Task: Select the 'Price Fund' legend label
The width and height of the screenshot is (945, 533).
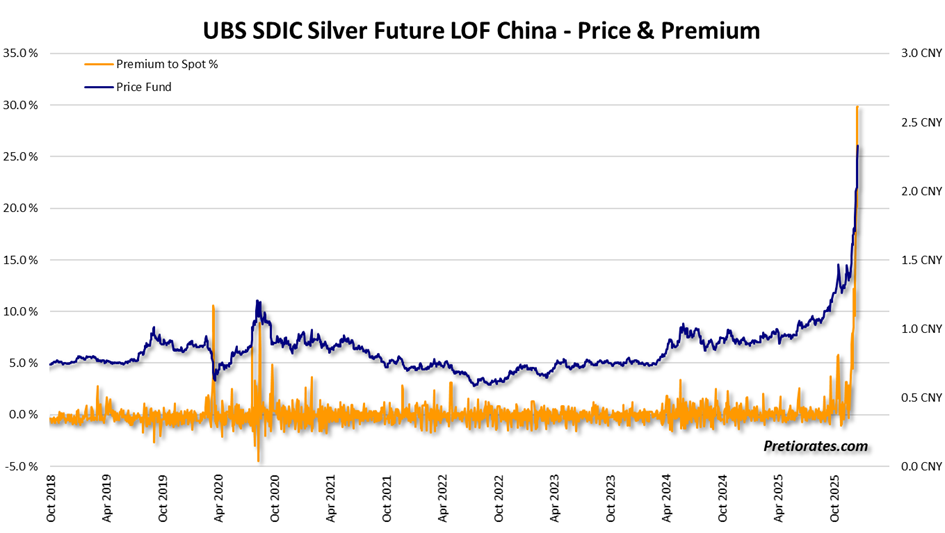Action: coord(144,87)
